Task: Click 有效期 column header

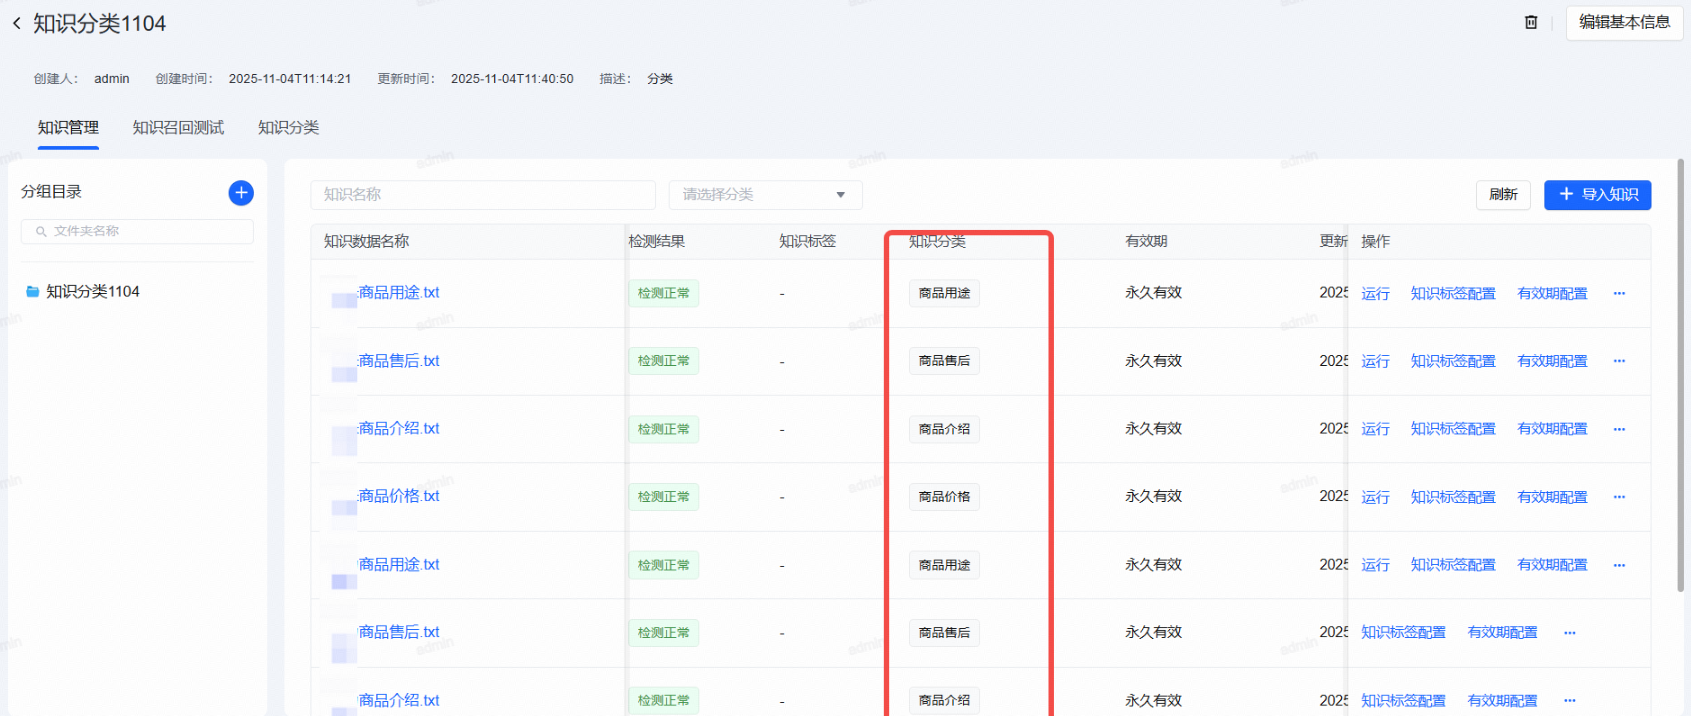Action: coord(1146,241)
